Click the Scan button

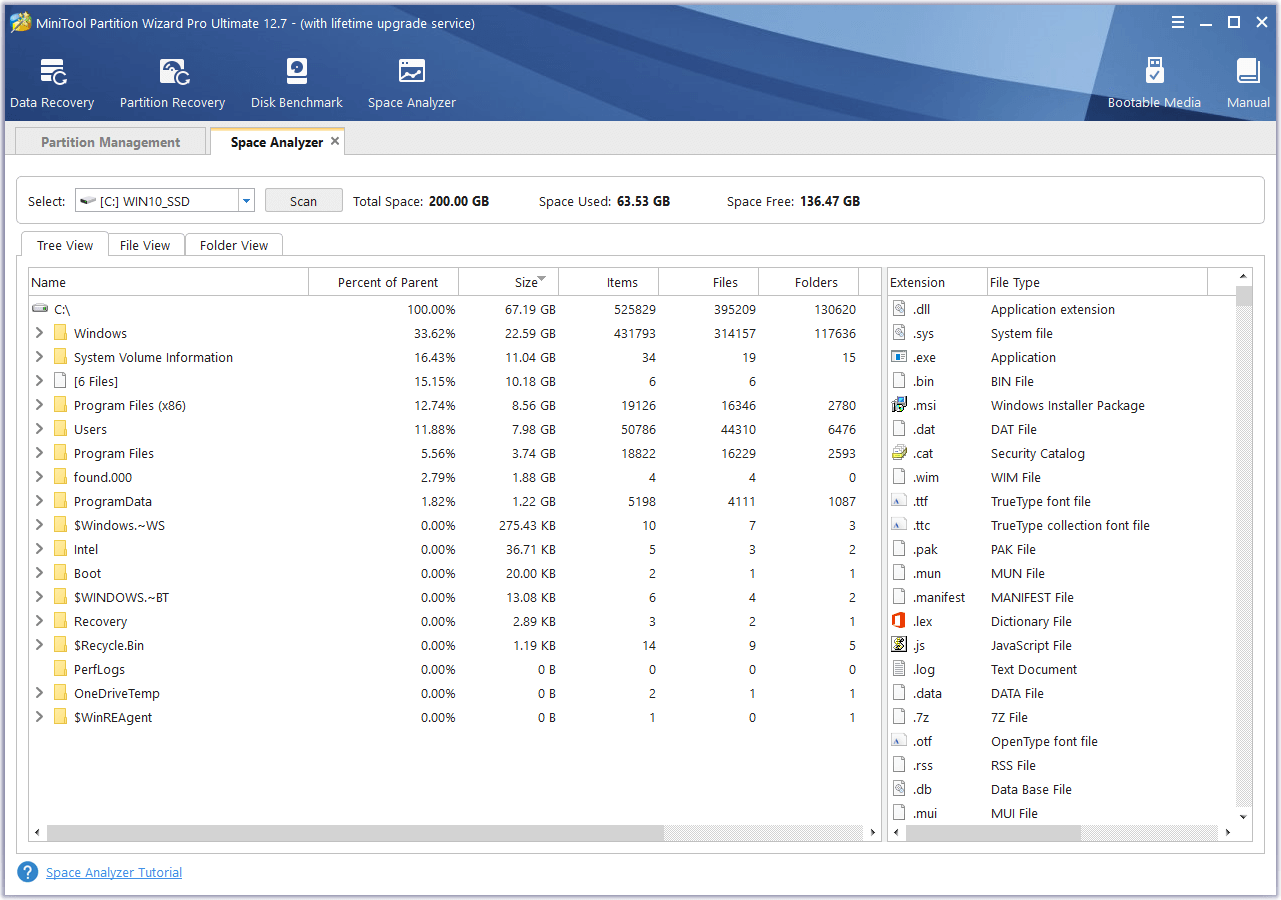(x=303, y=201)
